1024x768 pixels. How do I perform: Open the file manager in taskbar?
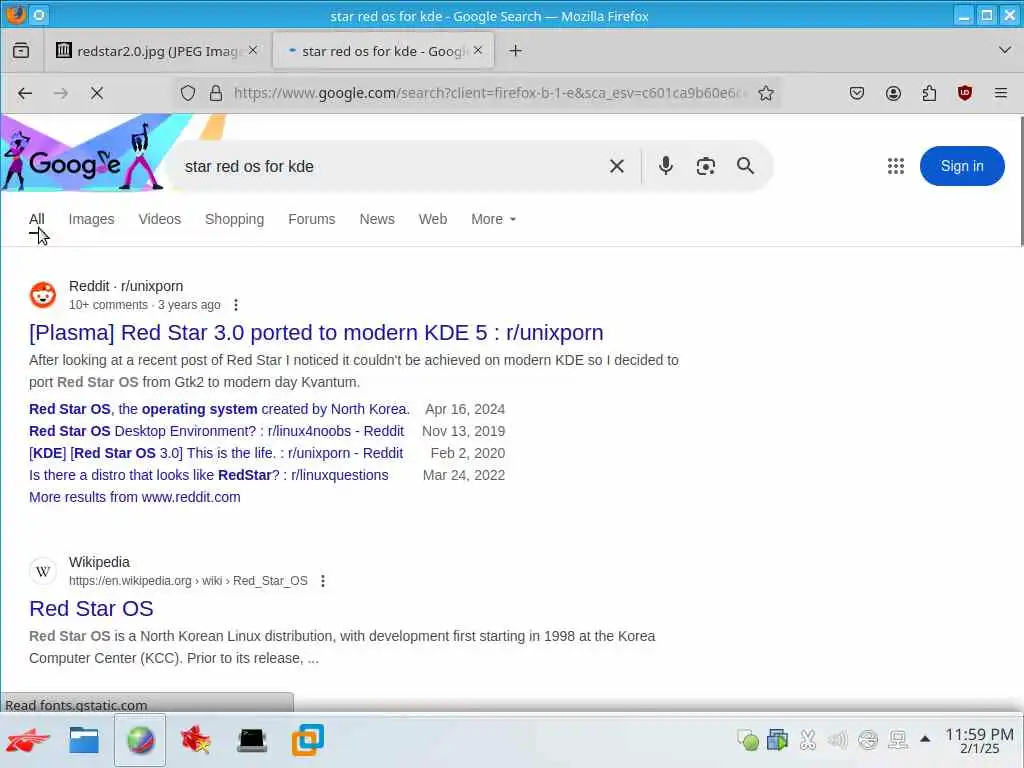84,741
